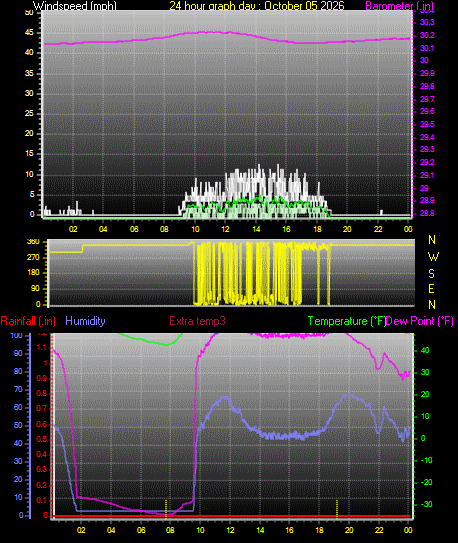This screenshot has height=543, width=458.
Task: Click the 0.1 rainfall scale value
Action: 42,500
